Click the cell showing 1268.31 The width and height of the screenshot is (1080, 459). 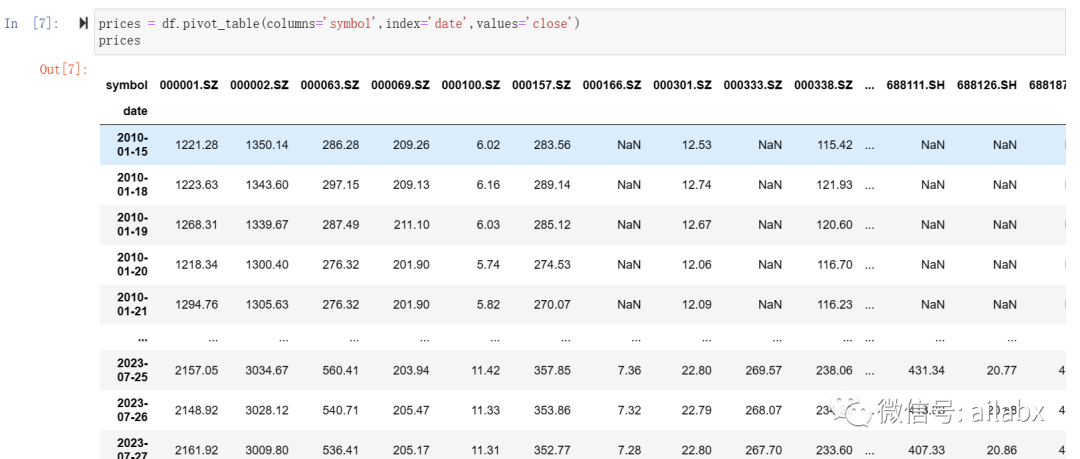(x=197, y=225)
